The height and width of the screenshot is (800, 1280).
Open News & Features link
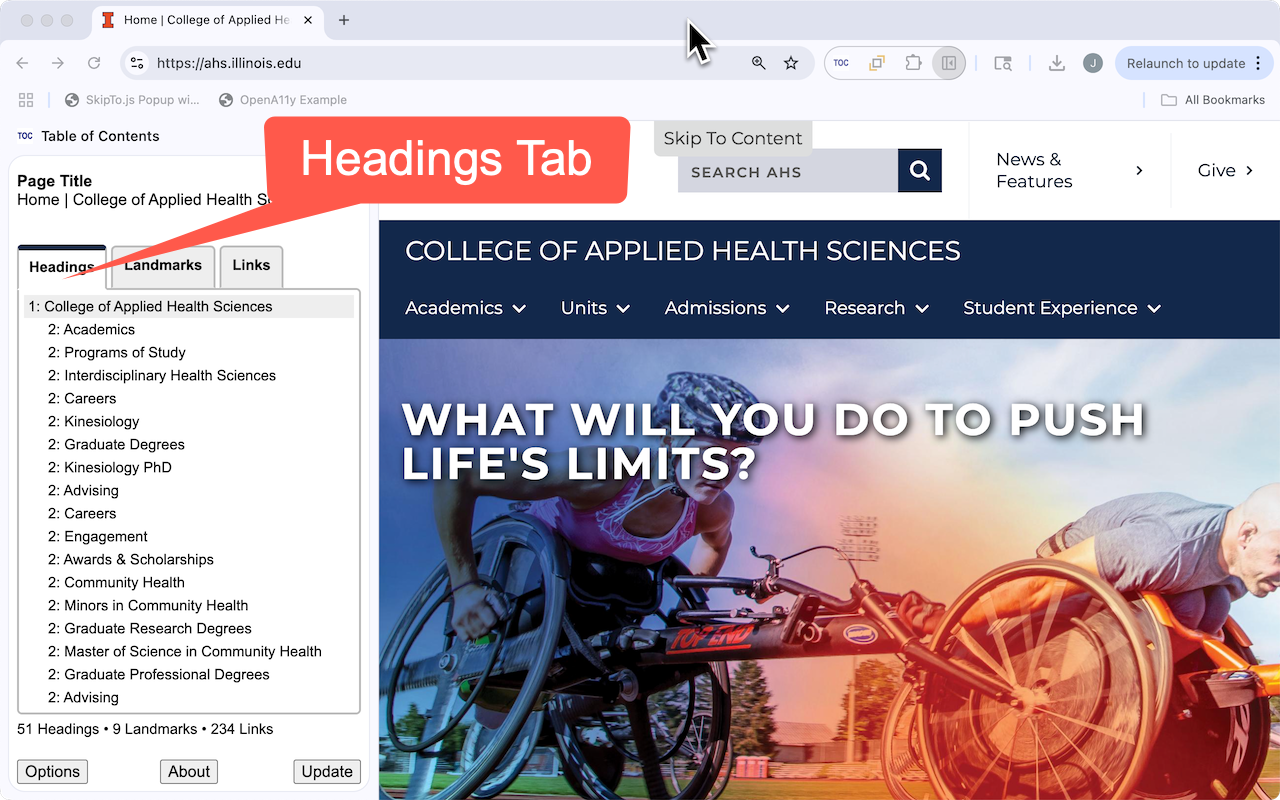(x=1069, y=170)
